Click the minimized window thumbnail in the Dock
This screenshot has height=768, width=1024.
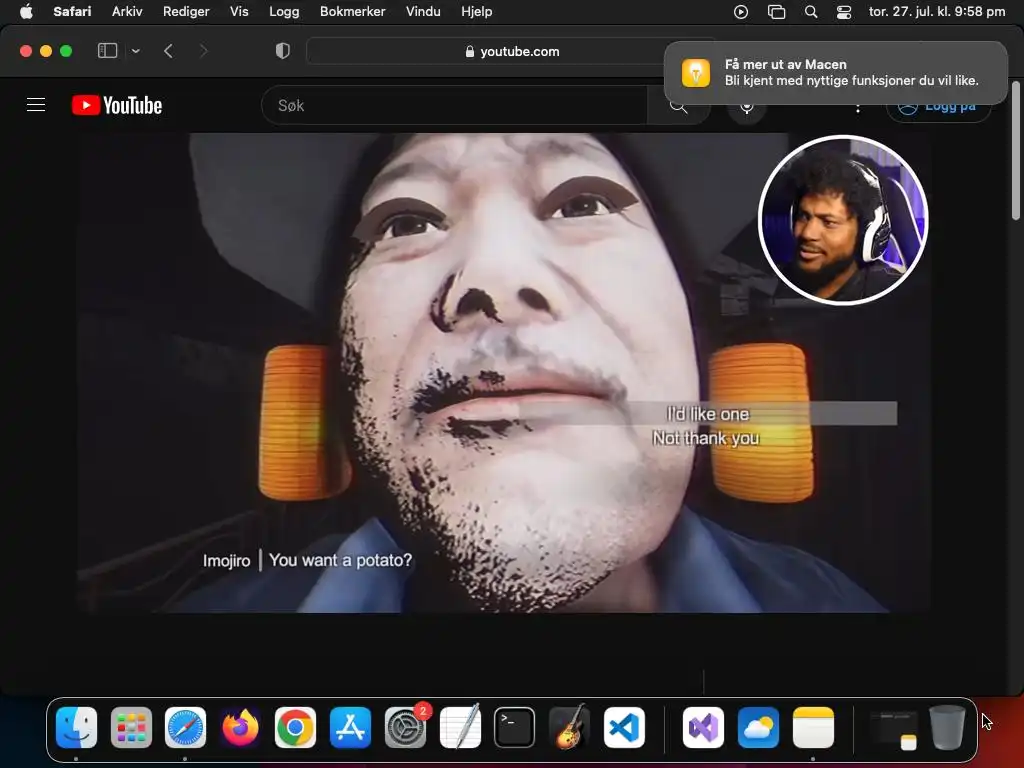tap(893, 728)
